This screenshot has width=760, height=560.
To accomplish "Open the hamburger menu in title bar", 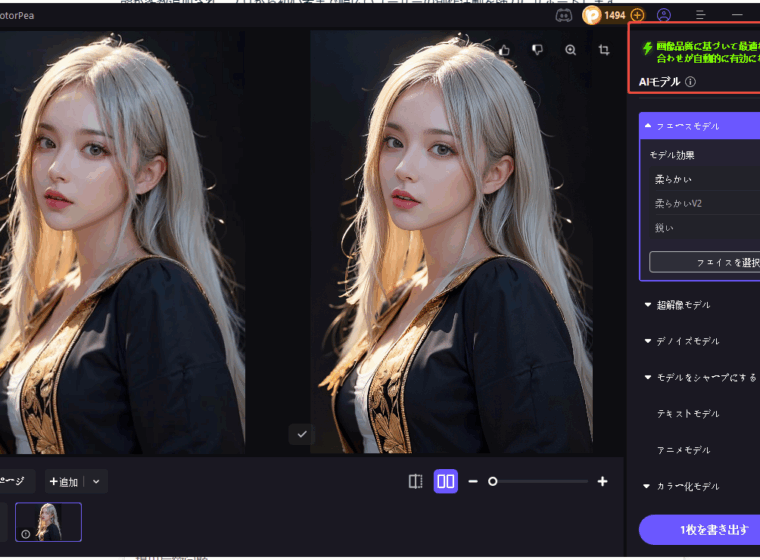I will (700, 15).
